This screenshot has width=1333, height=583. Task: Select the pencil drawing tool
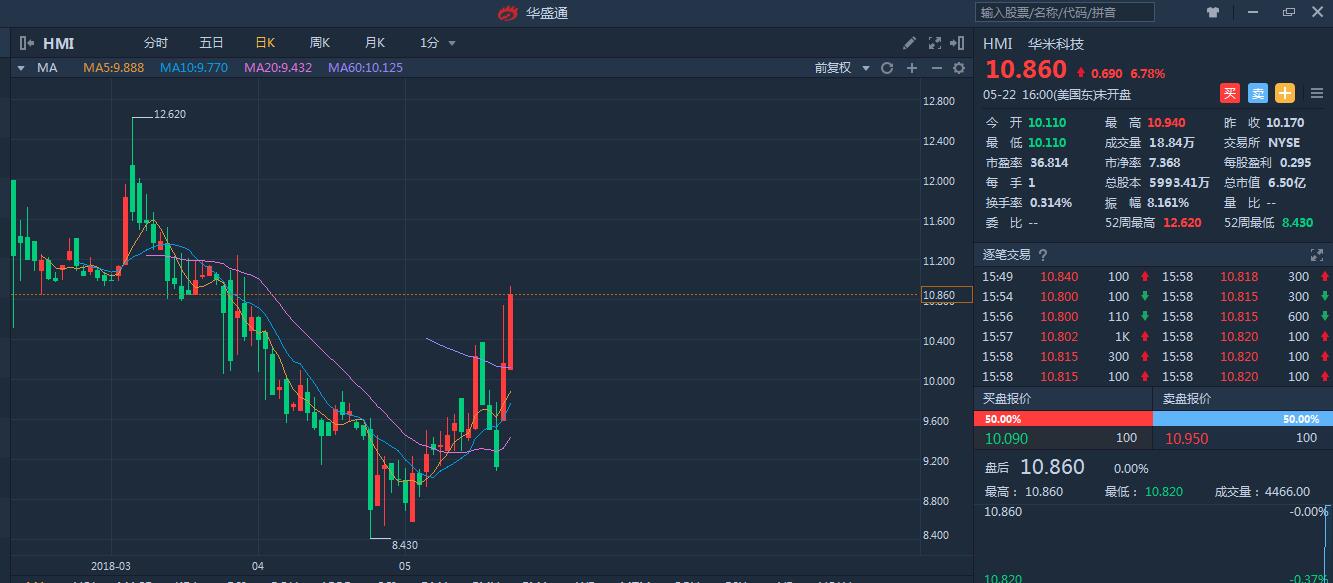[909, 43]
